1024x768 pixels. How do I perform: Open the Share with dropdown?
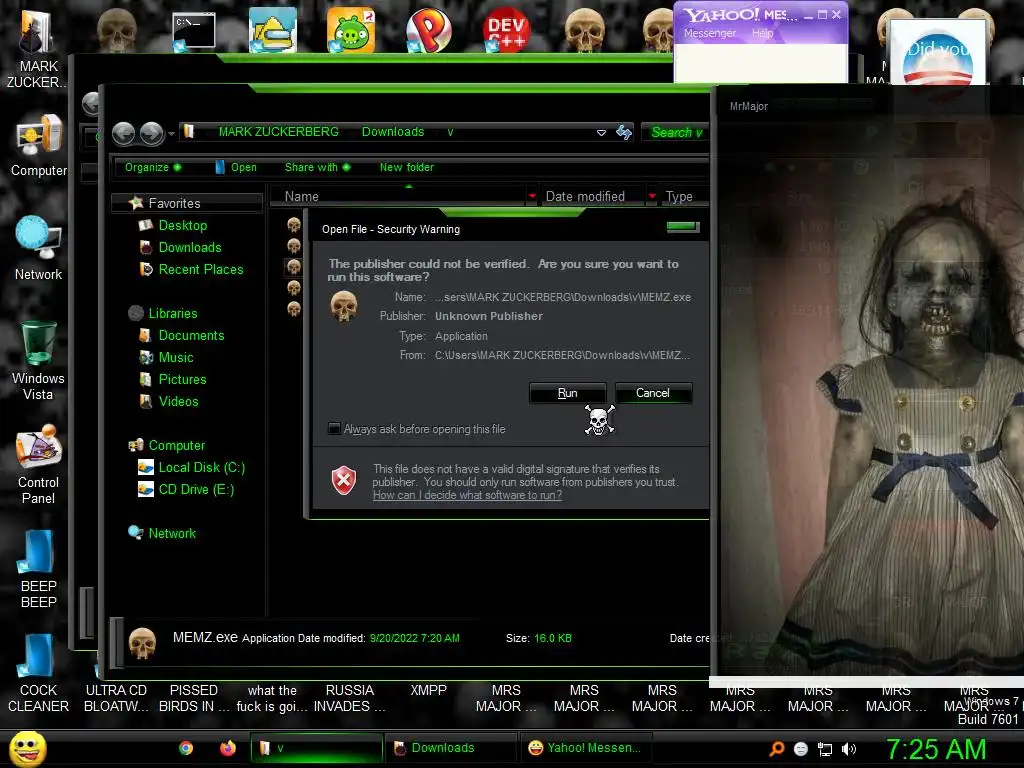(x=317, y=167)
